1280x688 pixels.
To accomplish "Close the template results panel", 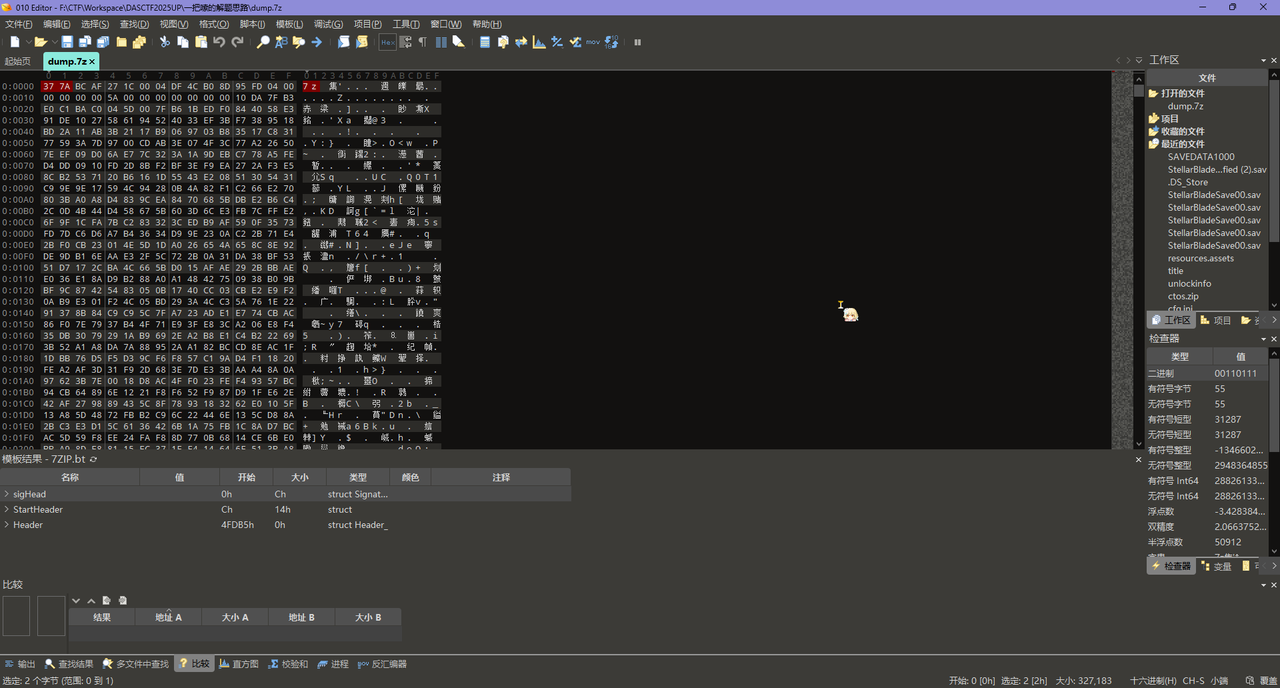I will pyautogui.click(x=1138, y=459).
